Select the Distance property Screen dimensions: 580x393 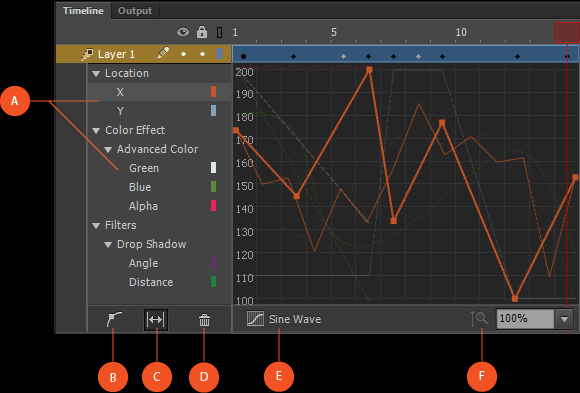(x=151, y=282)
